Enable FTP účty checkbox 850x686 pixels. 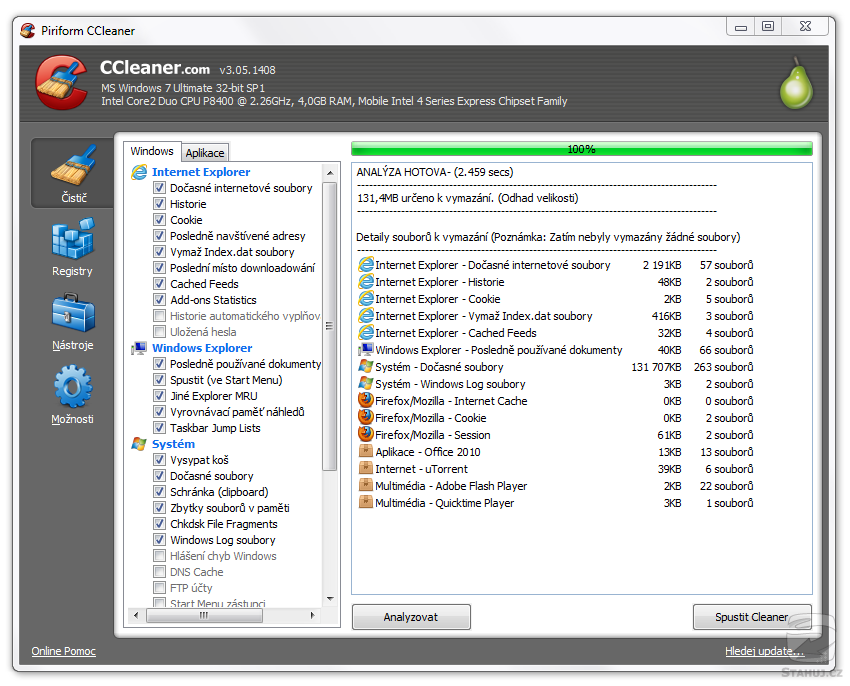click(159, 588)
